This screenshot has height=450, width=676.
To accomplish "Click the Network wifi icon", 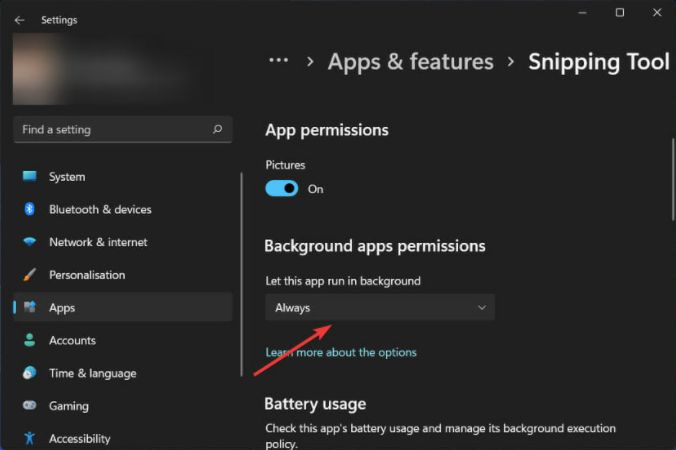I will click(30, 241).
